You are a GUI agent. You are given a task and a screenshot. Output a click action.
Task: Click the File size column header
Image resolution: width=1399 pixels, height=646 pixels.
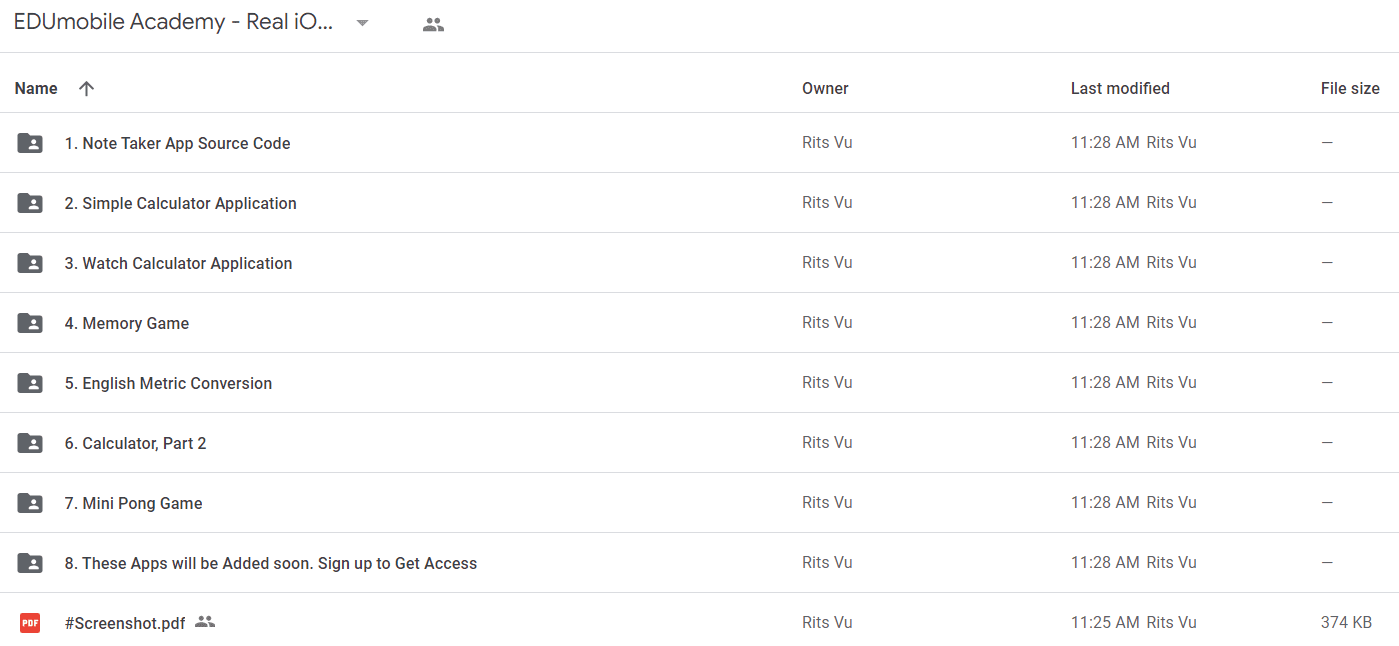click(x=1350, y=88)
